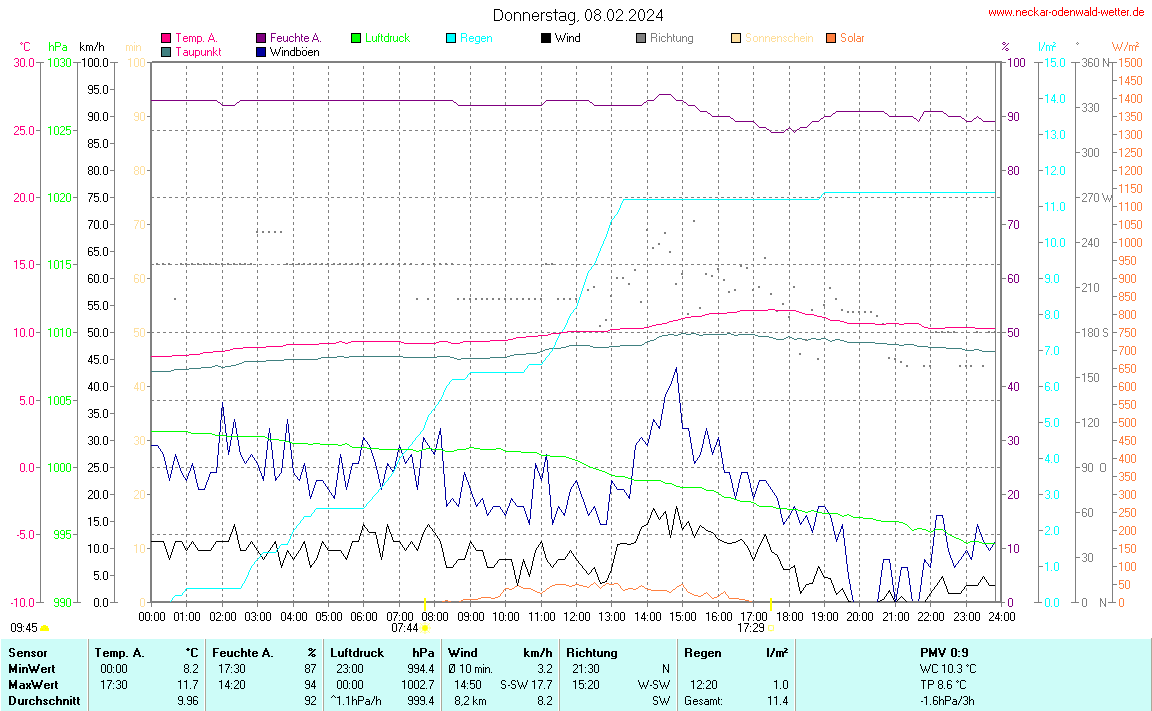The width and height of the screenshot is (1152, 711).
Task: Select the blue Windböen legend box
Action: (261, 51)
